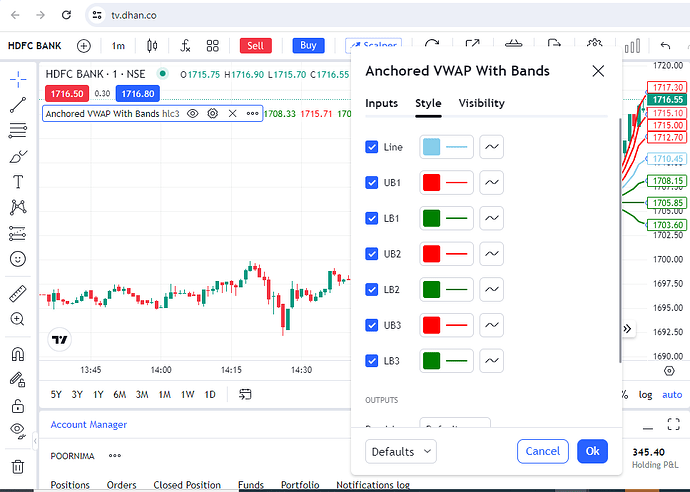Click the blue Buy button
The width and height of the screenshot is (690, 492).
tap(308, 45)
